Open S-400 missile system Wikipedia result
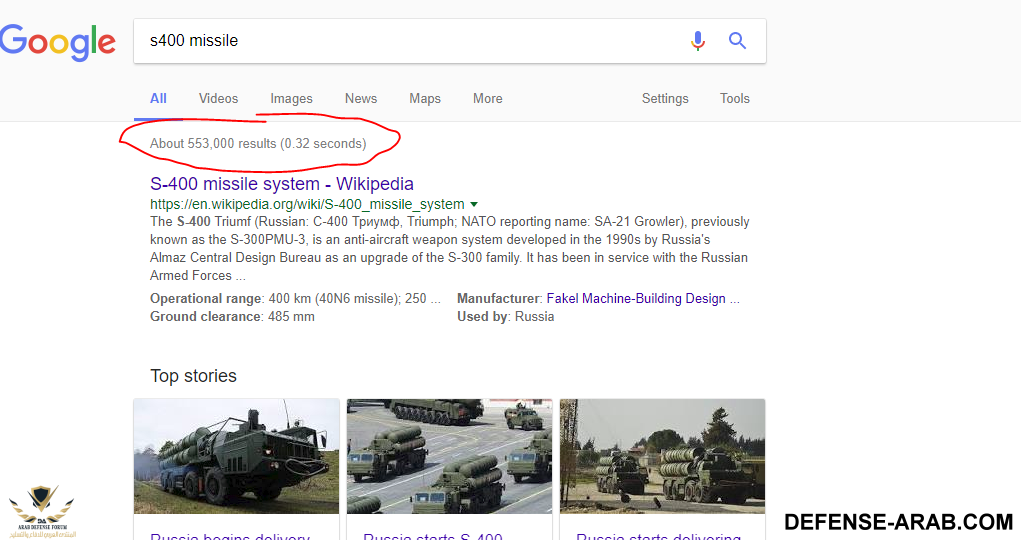1021x540 pixels. [282, 184]
